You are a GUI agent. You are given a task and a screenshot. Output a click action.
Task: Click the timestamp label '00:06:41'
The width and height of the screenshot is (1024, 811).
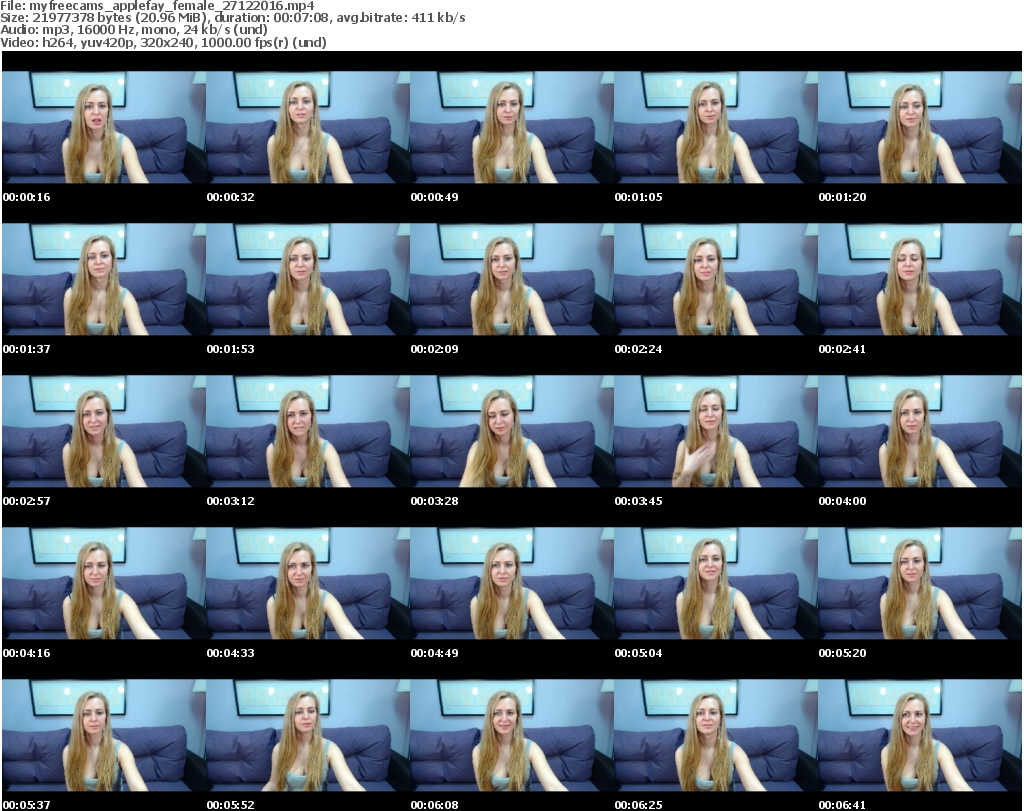842,805
